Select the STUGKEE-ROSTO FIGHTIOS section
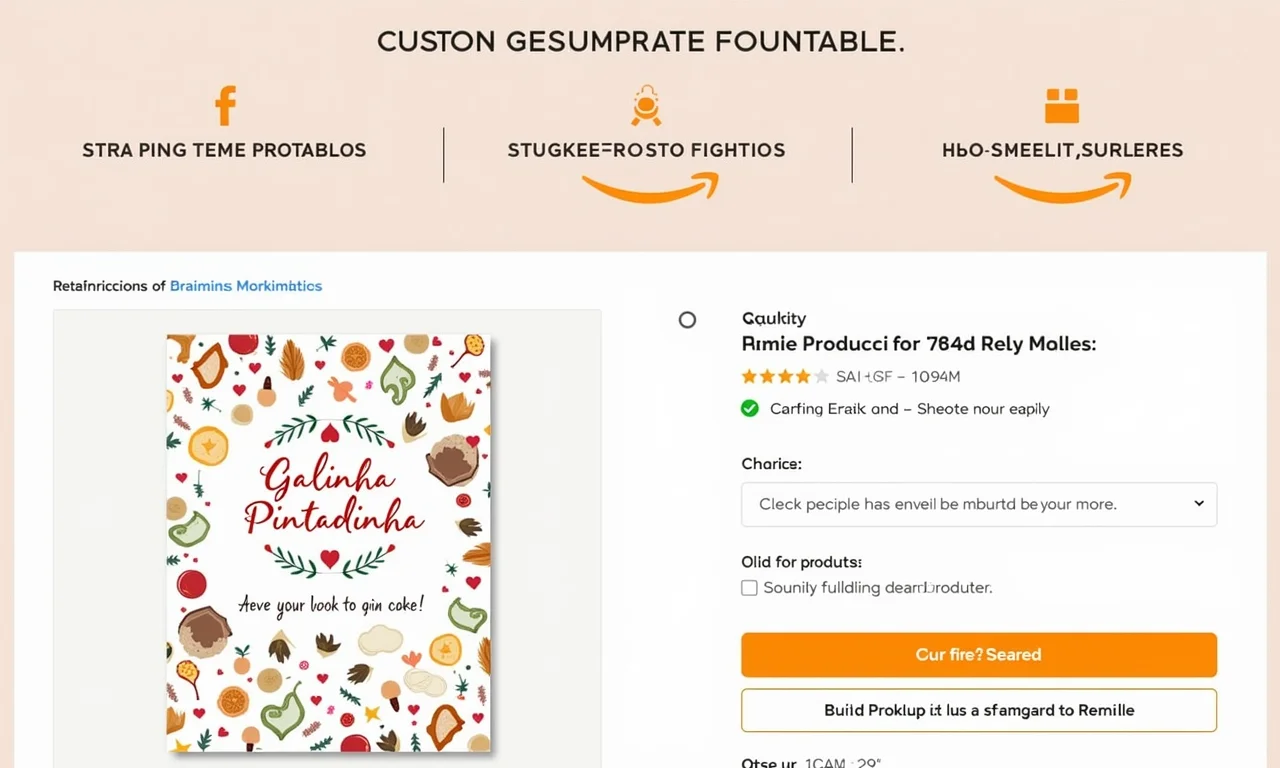The image size is (1280, 768). coord(646,149)
